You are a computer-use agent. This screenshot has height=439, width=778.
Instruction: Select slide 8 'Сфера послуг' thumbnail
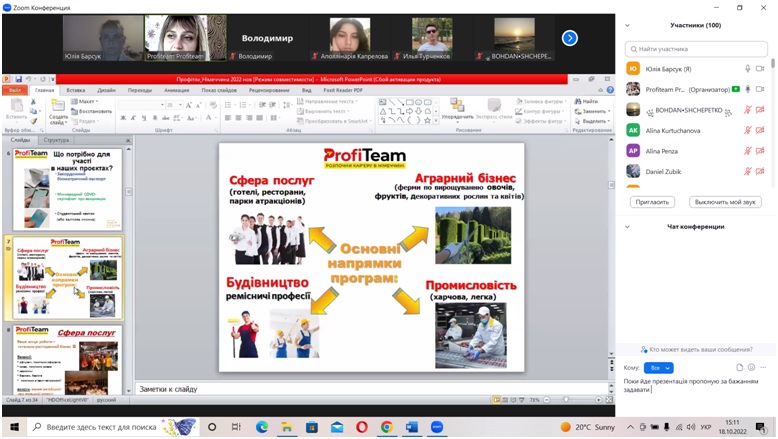67,360
